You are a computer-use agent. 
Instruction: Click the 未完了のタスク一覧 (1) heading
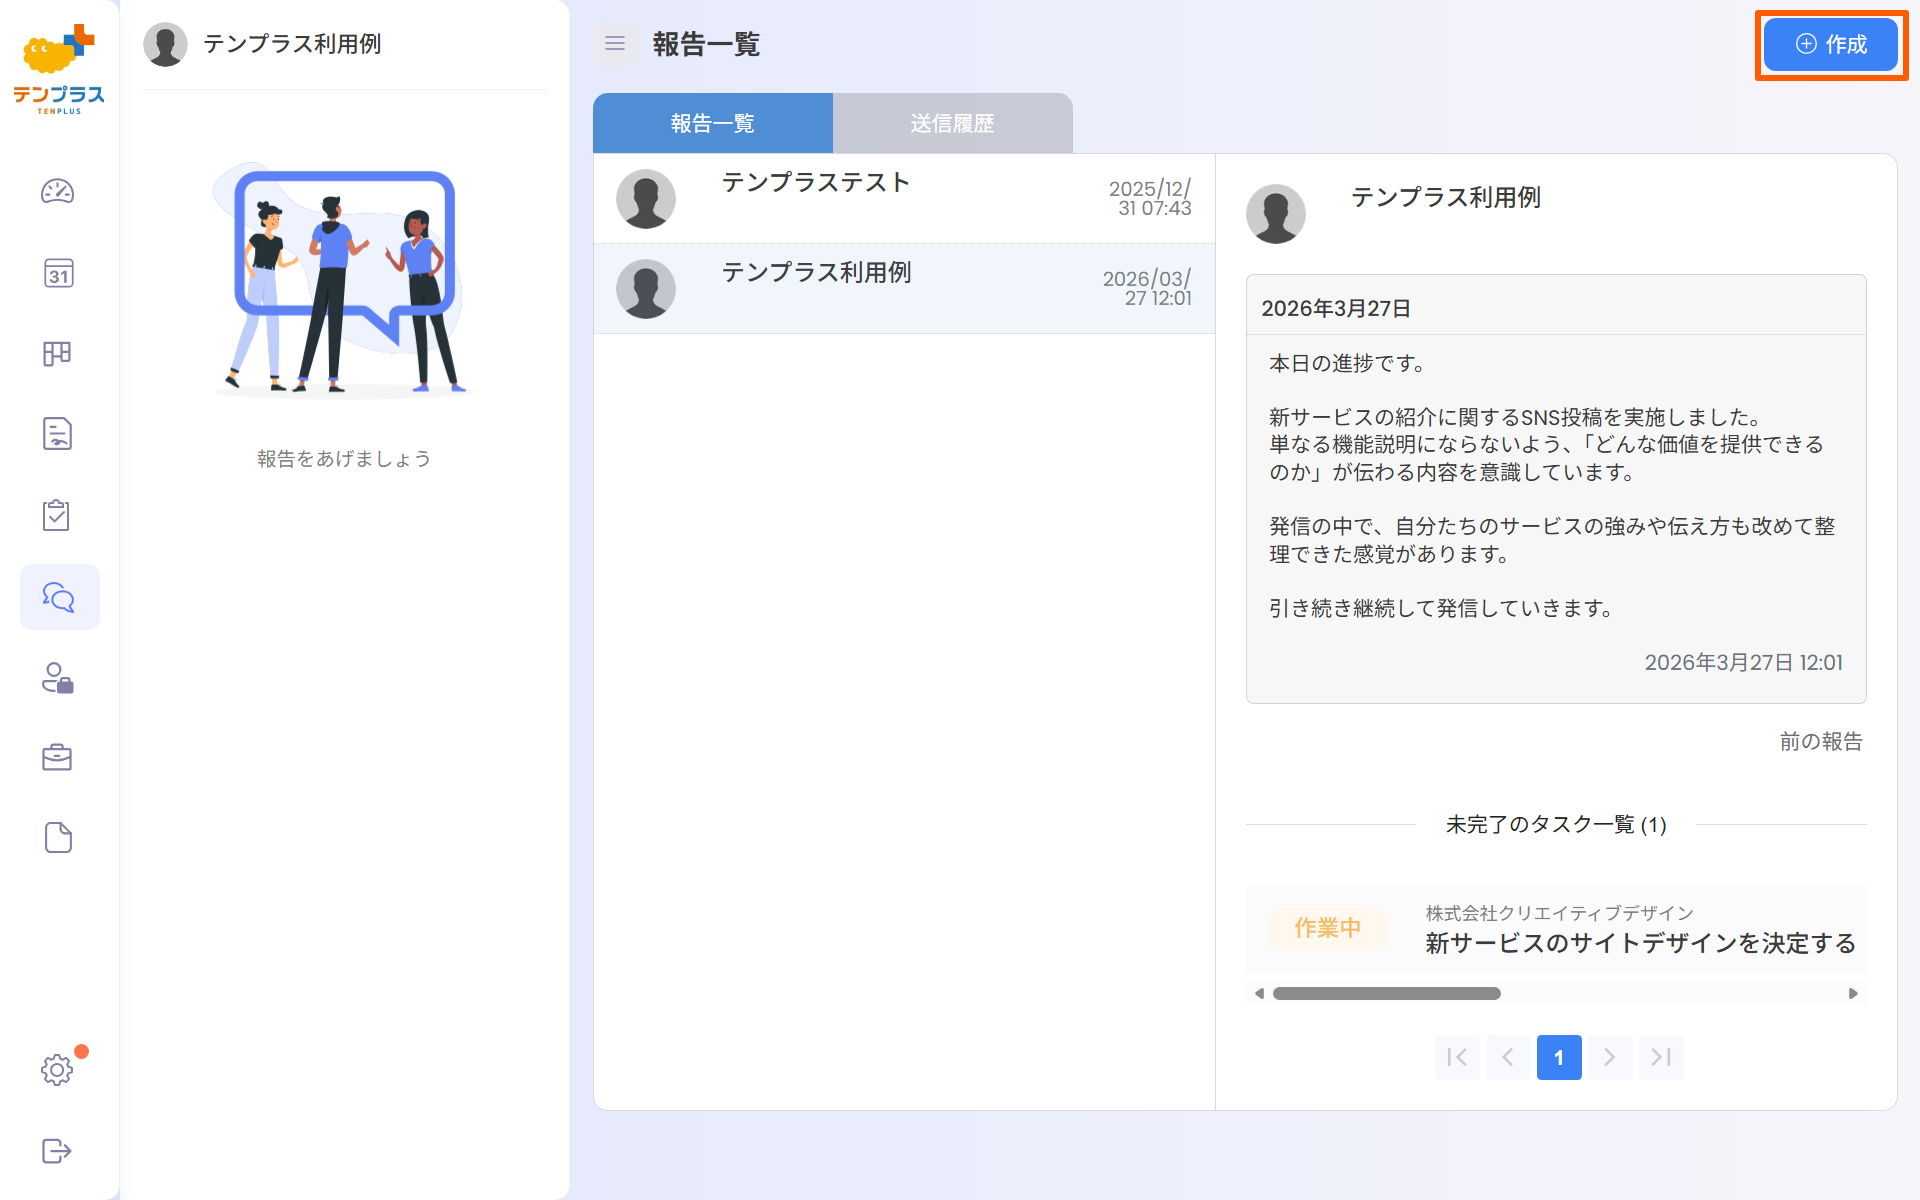point(1556,825)
